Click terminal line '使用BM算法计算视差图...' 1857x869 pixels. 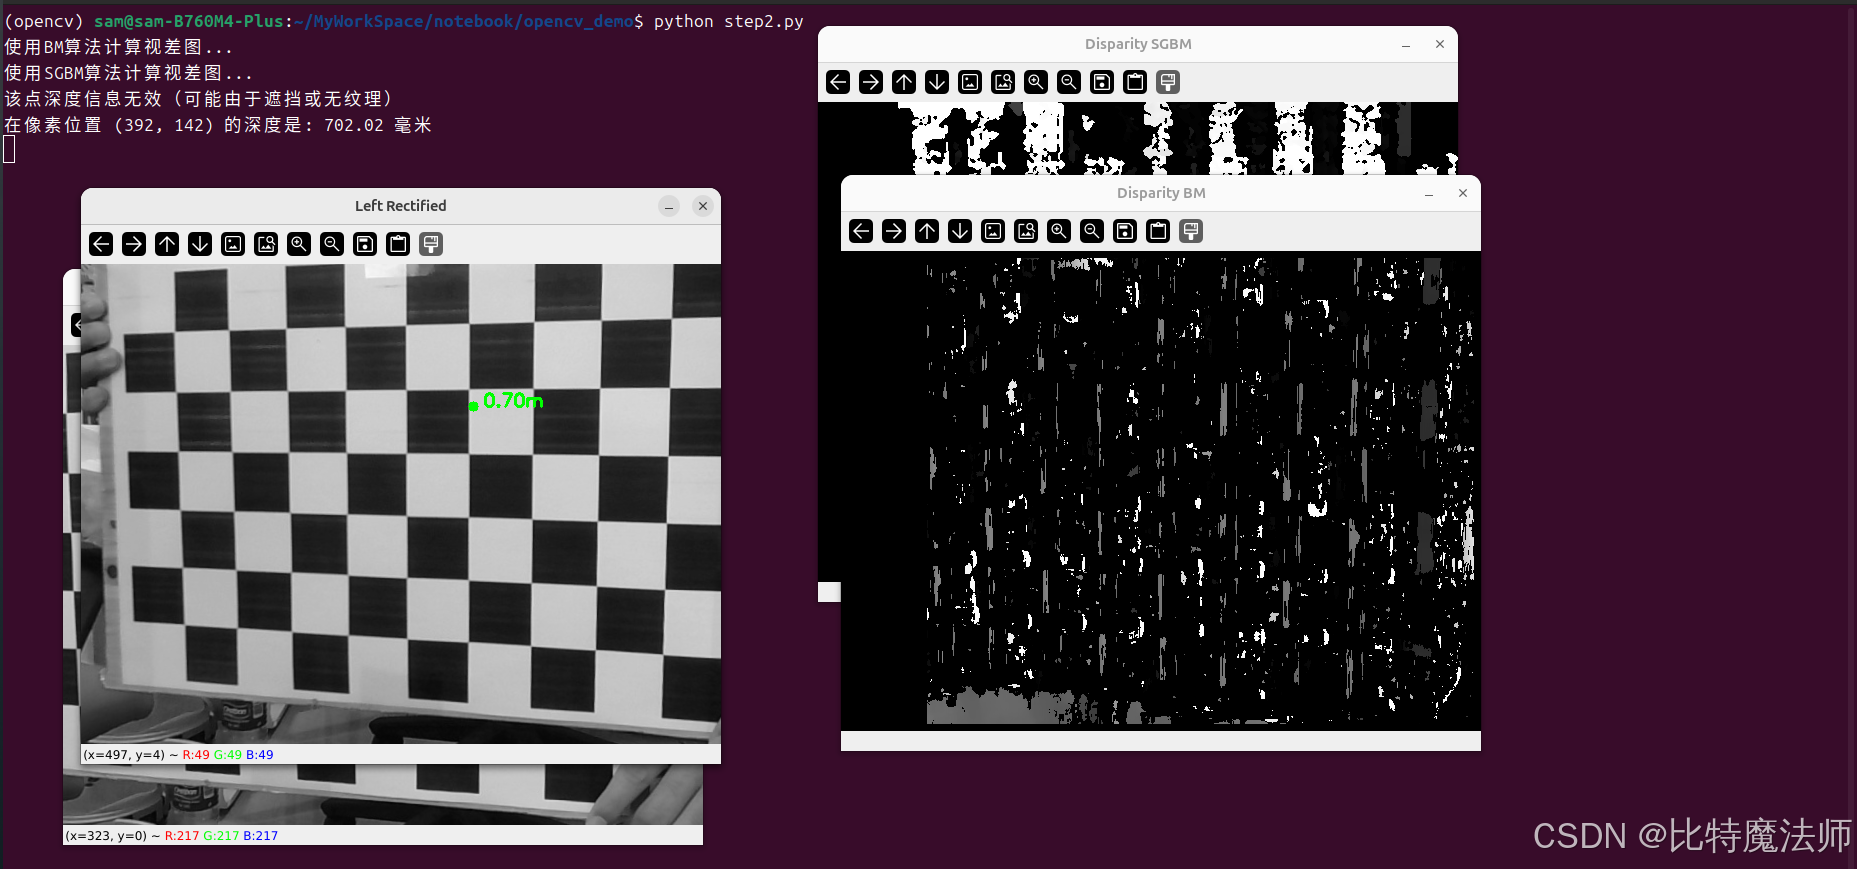(118, 47)
